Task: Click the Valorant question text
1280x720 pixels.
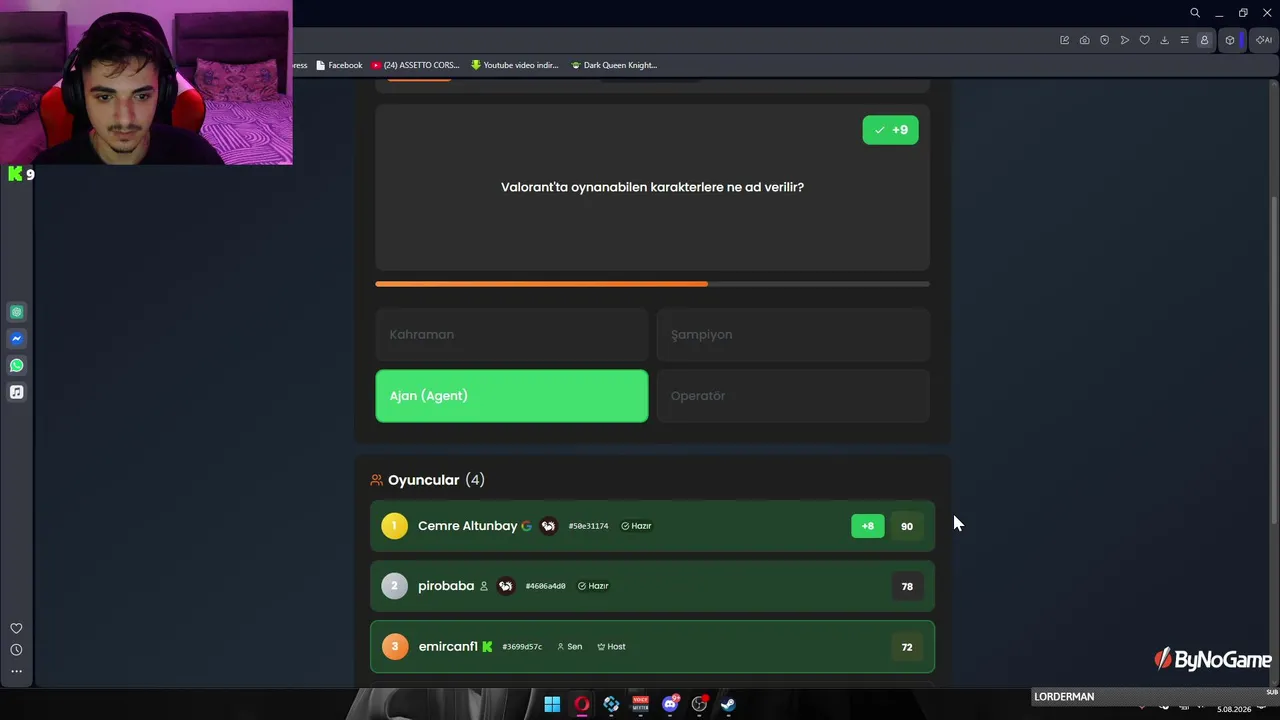Action: click(652, 187)
